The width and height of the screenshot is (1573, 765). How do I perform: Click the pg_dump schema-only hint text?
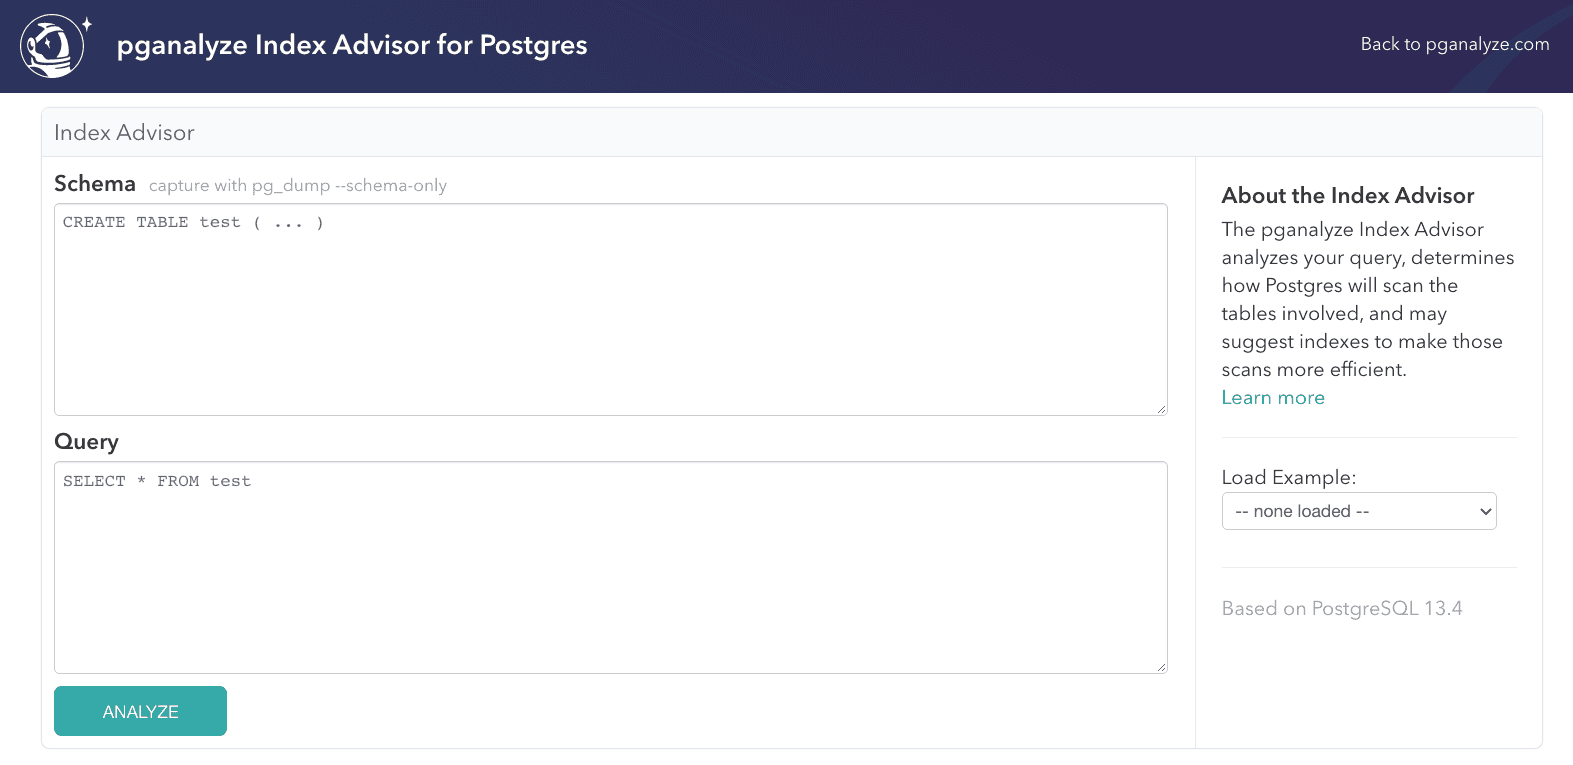(297, 185)
